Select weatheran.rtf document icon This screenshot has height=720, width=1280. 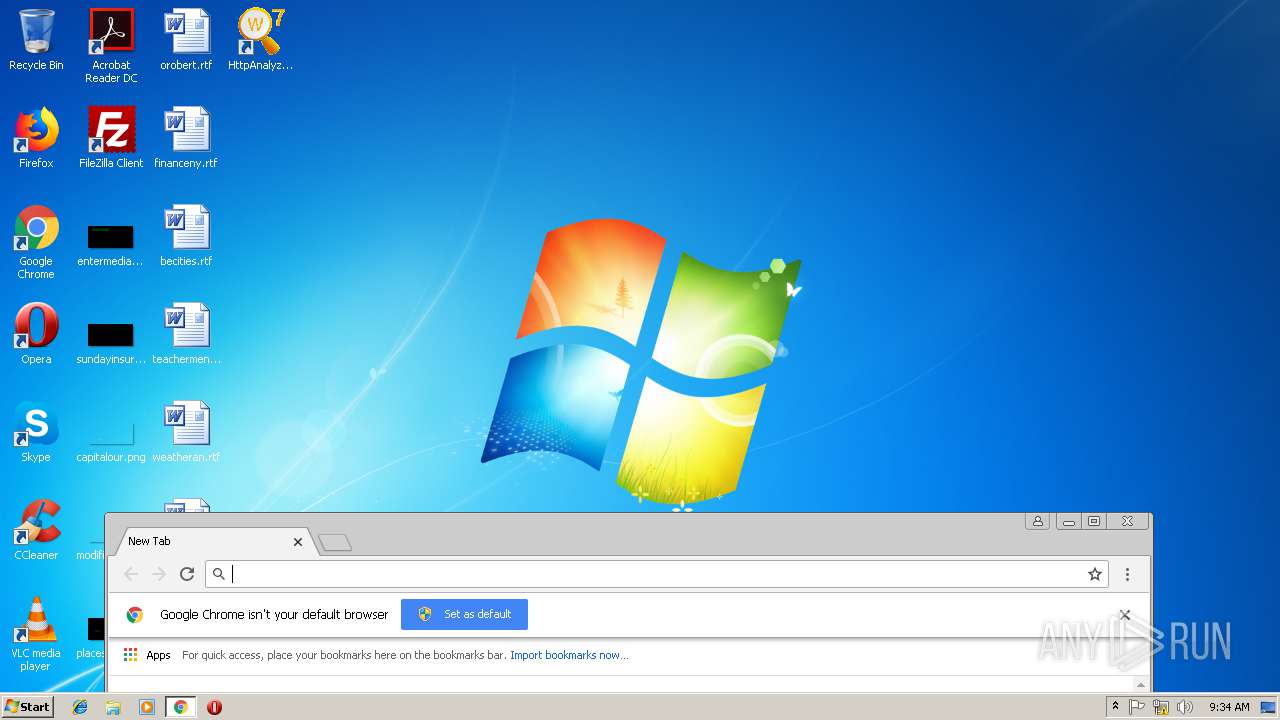[186, 432]
